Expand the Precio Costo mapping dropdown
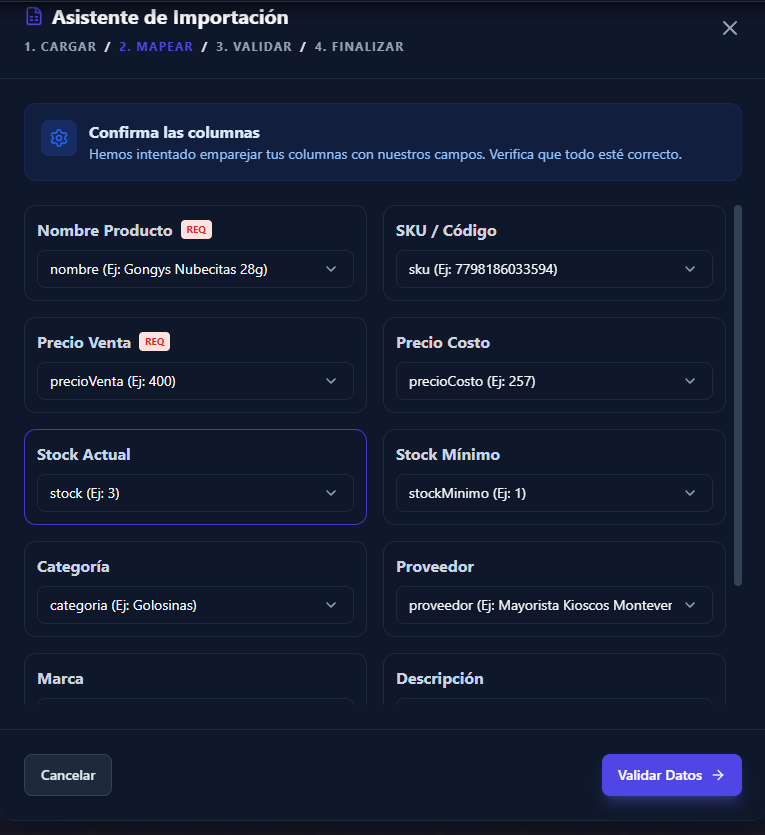The height and width of the screenshot is (835, 765). coord(554,381)
